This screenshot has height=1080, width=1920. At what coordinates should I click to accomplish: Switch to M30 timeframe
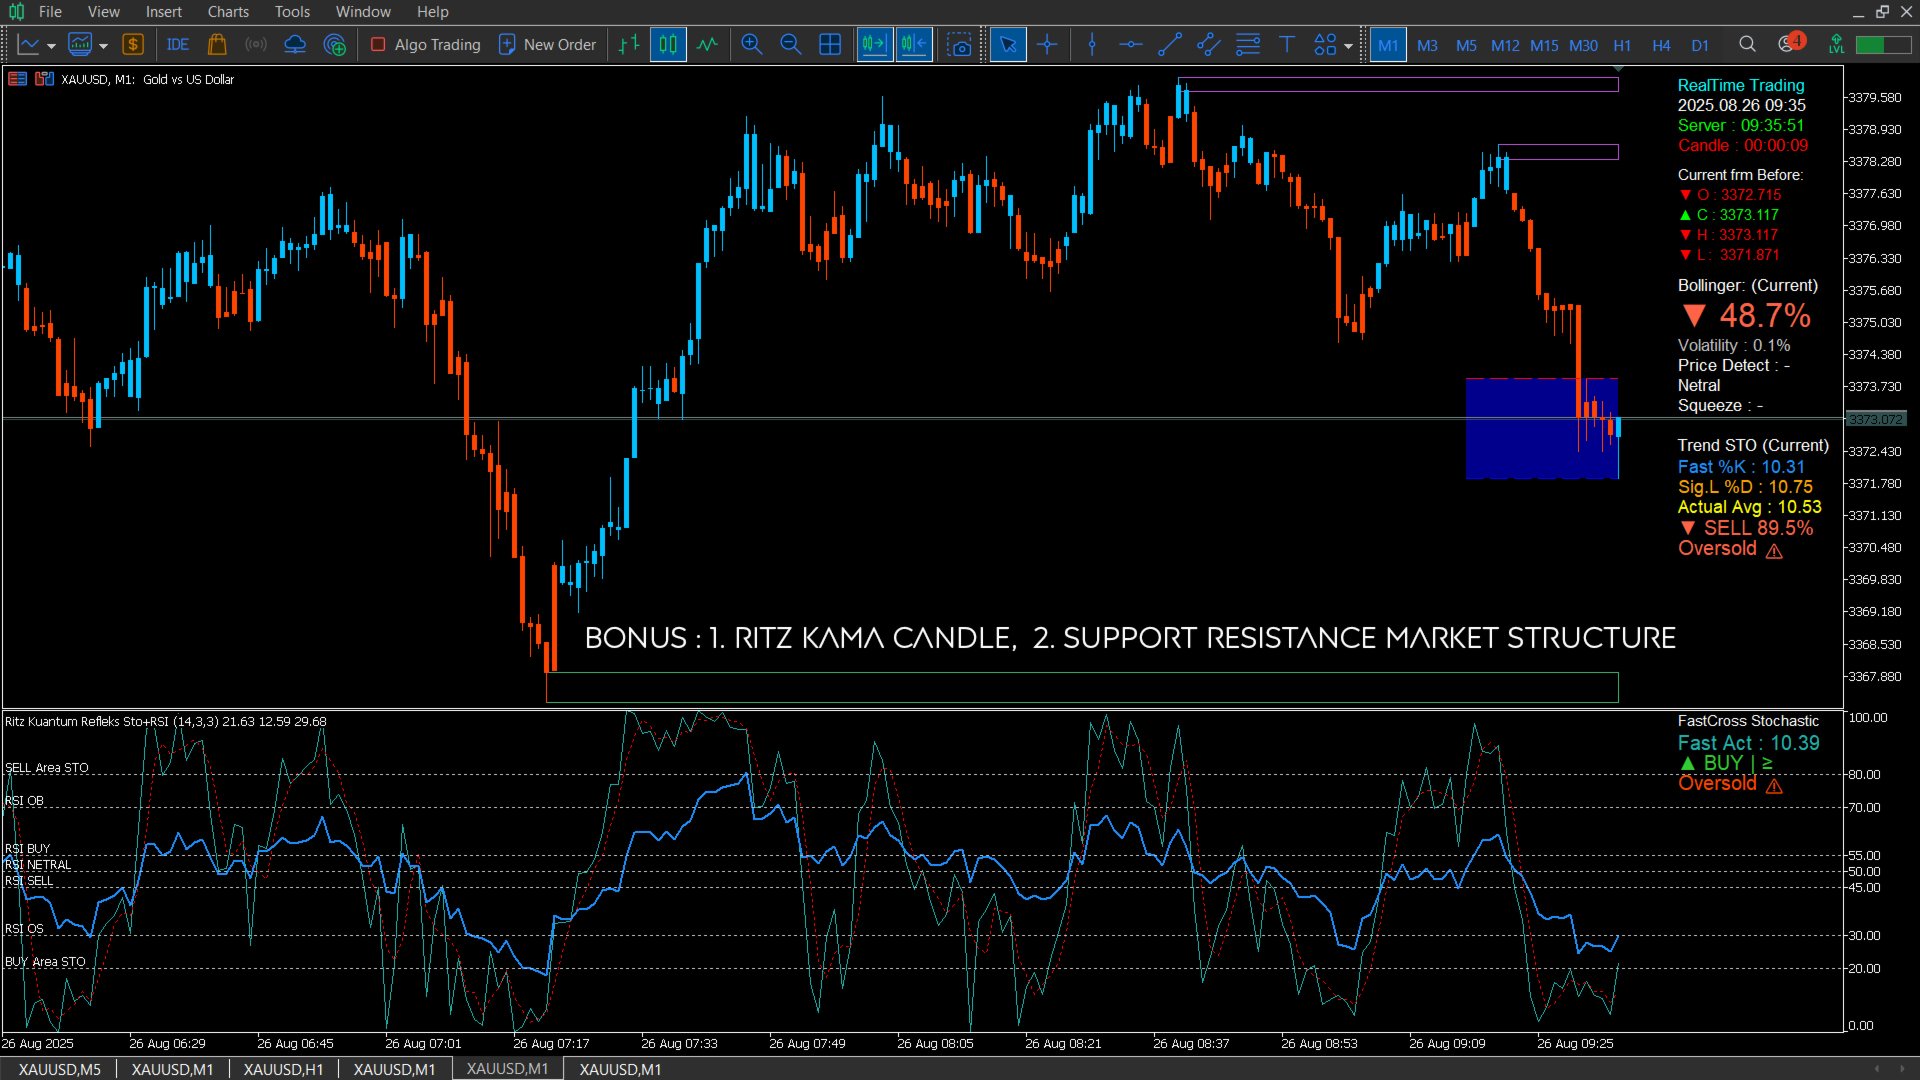pos(1583,45)
